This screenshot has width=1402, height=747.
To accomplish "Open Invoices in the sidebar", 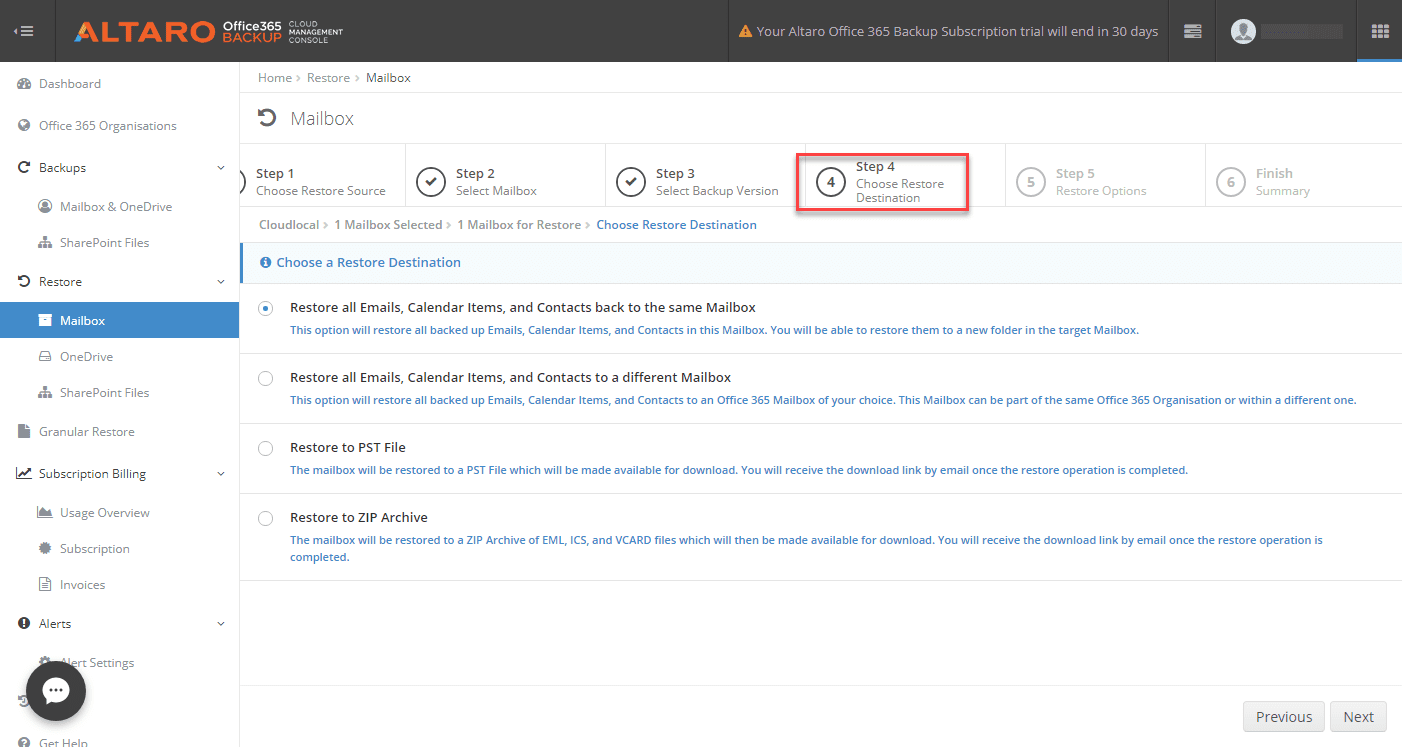I will tap(82, 585).
